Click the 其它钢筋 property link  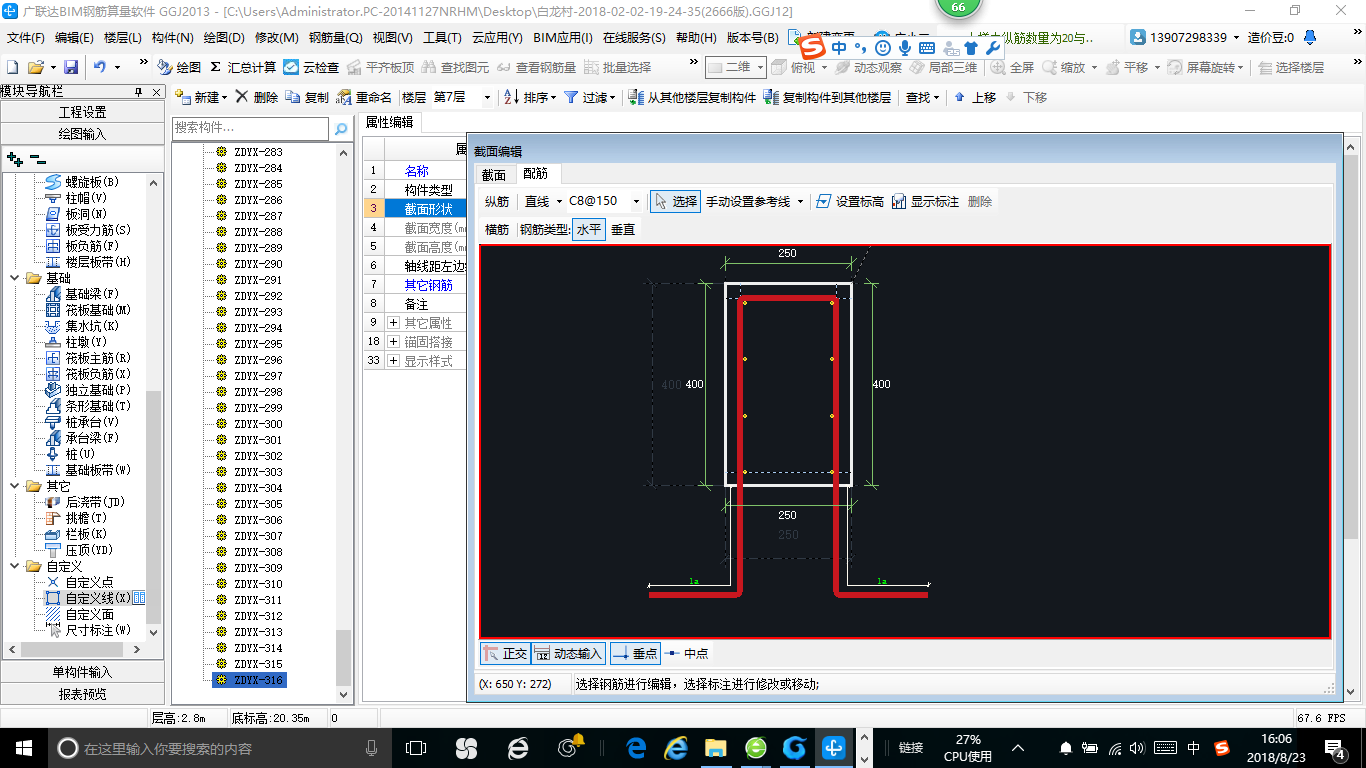coord(428,285)
